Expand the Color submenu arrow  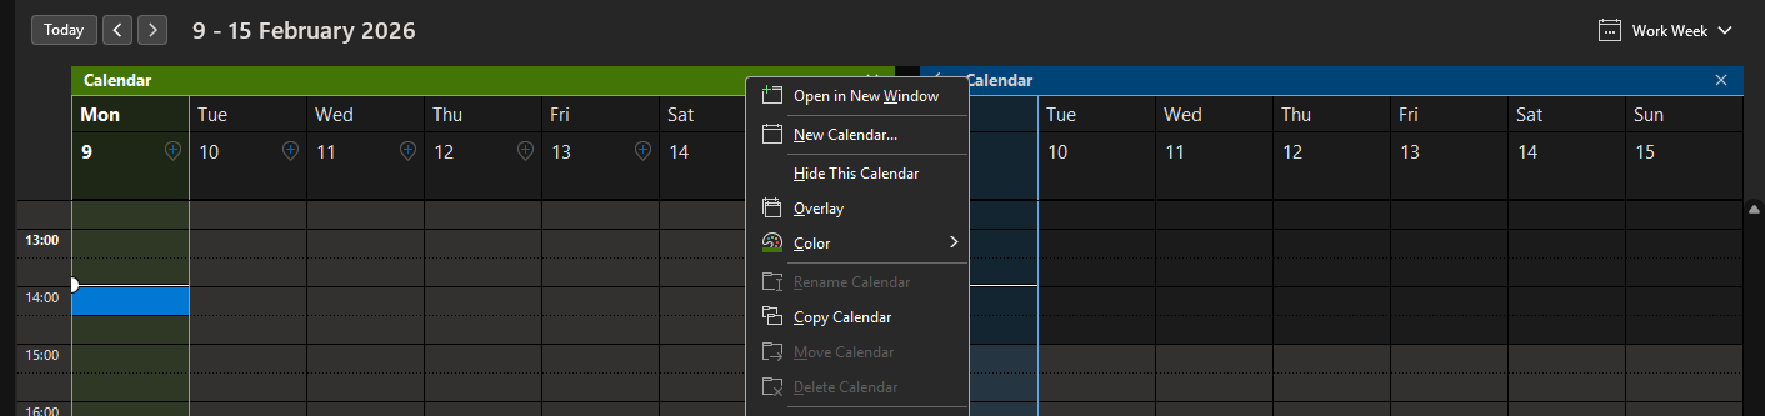coord(953,242)
